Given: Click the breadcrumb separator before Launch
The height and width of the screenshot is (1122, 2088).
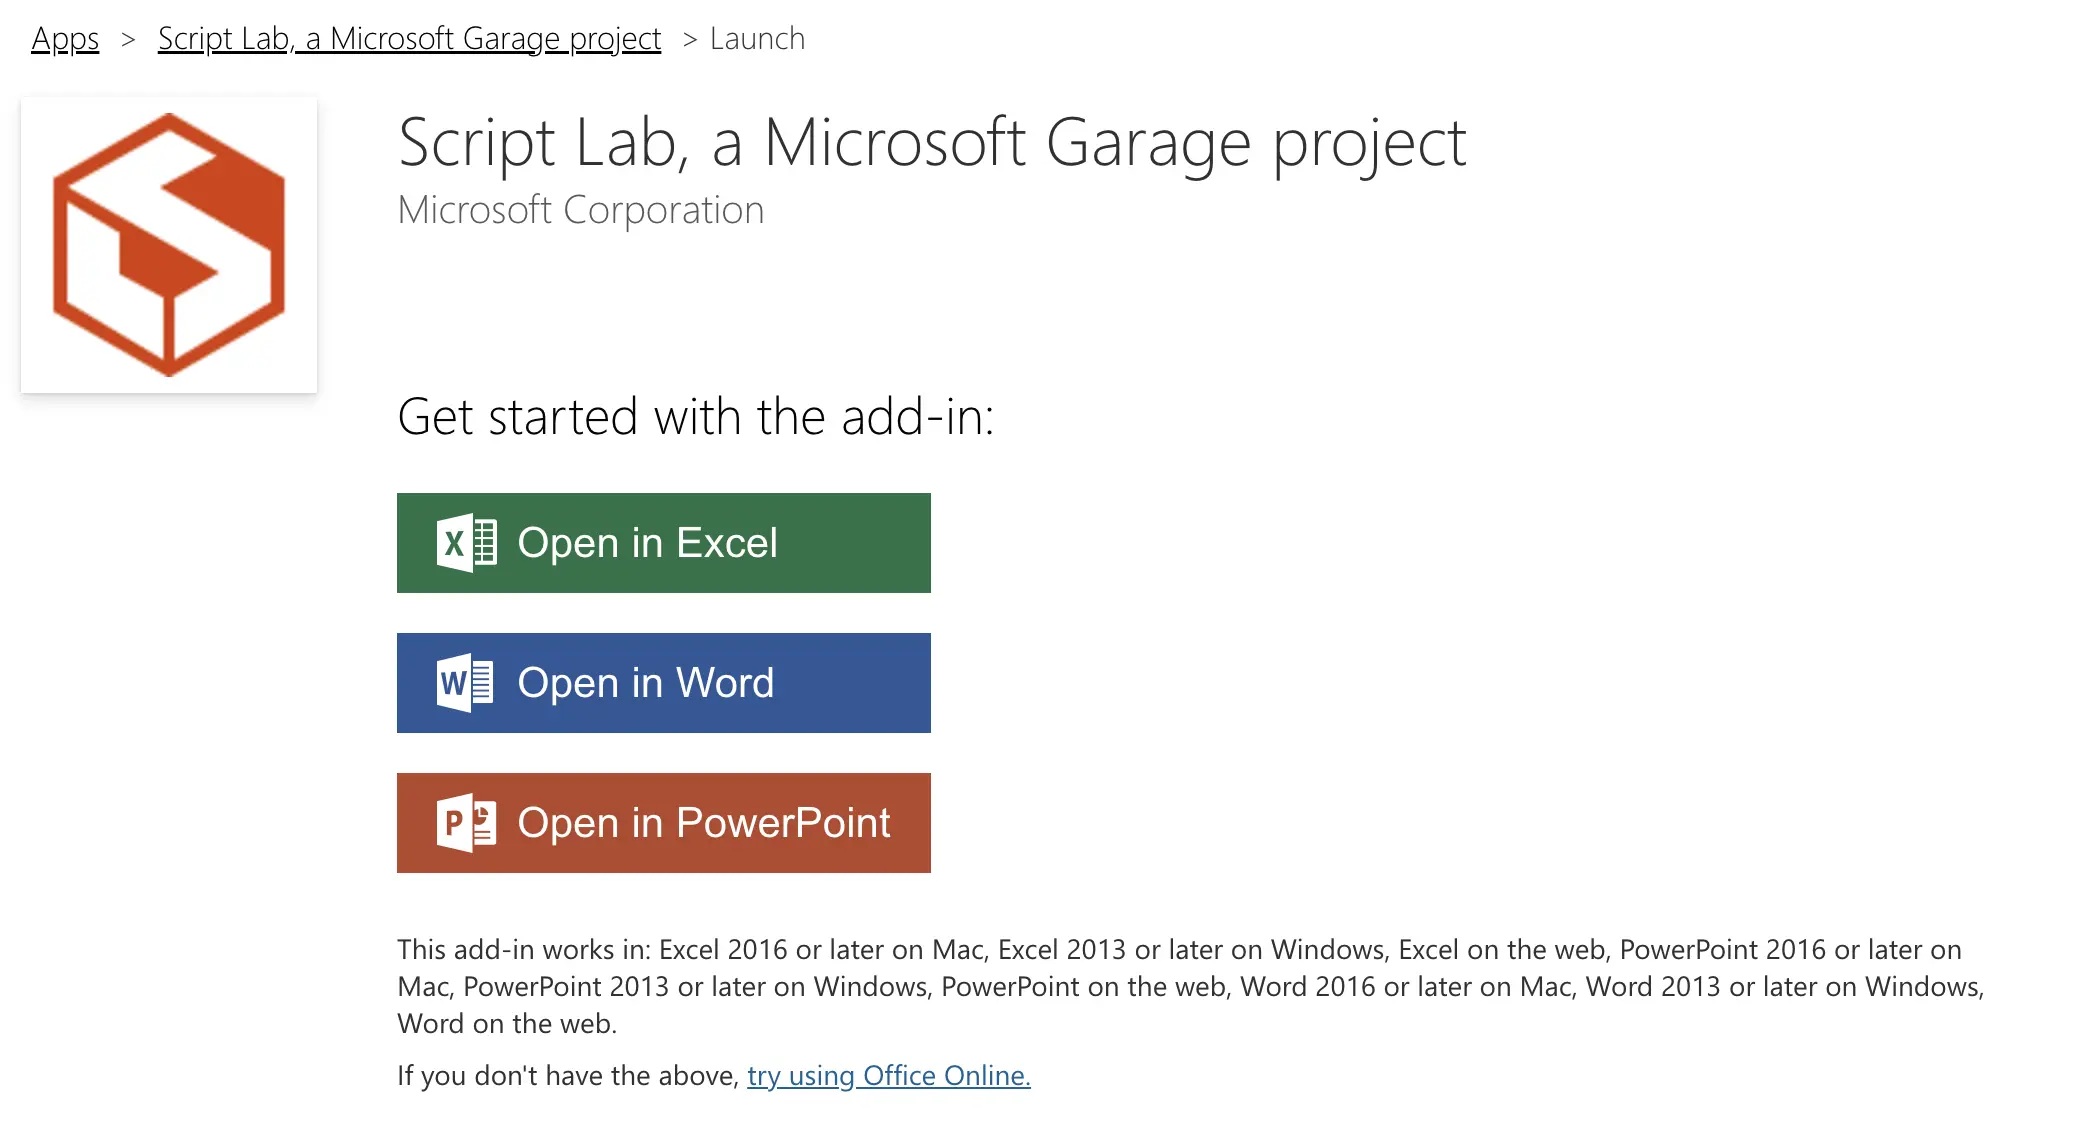Looking at the screenshot, I should coord(689,39).
